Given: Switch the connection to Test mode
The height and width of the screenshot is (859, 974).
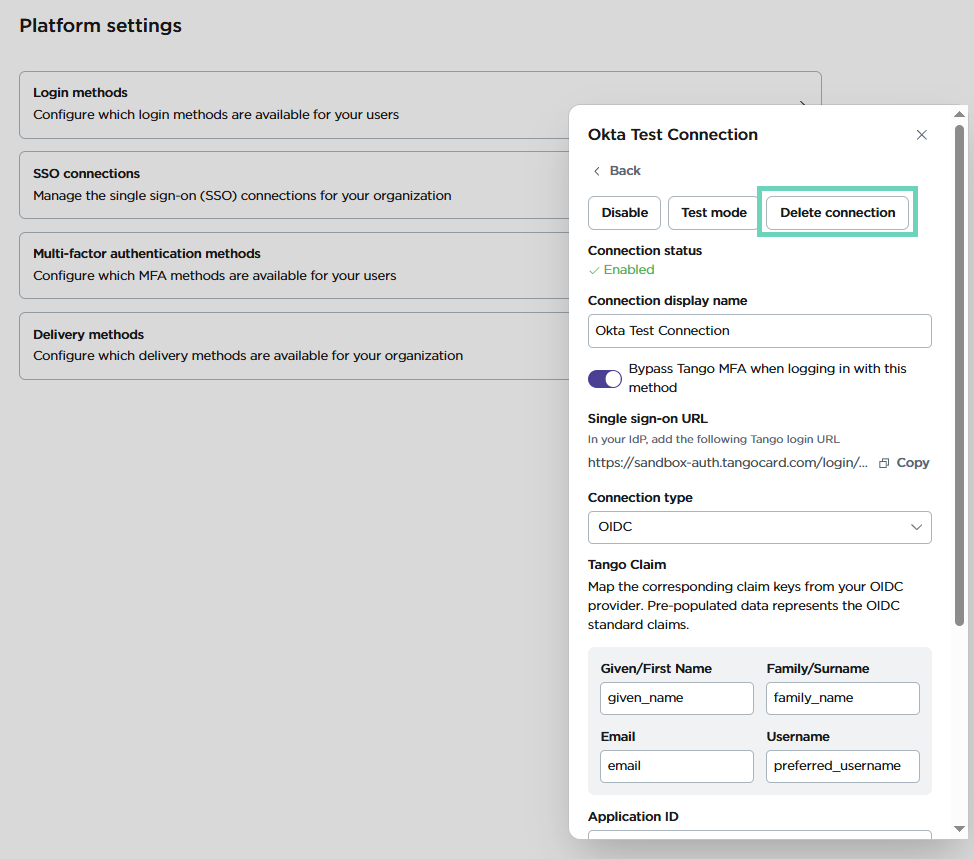Looking at the screenshot, I should tap(713, 212).
